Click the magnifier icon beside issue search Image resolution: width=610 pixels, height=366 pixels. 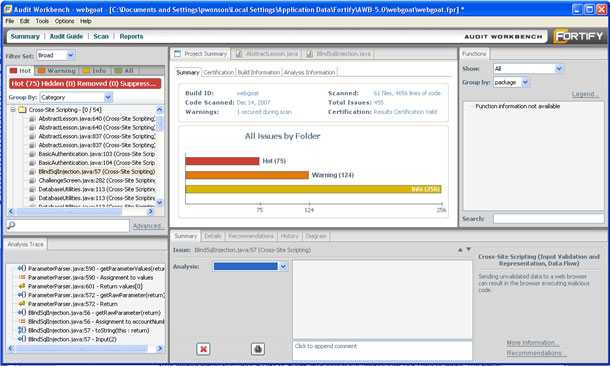11,225
